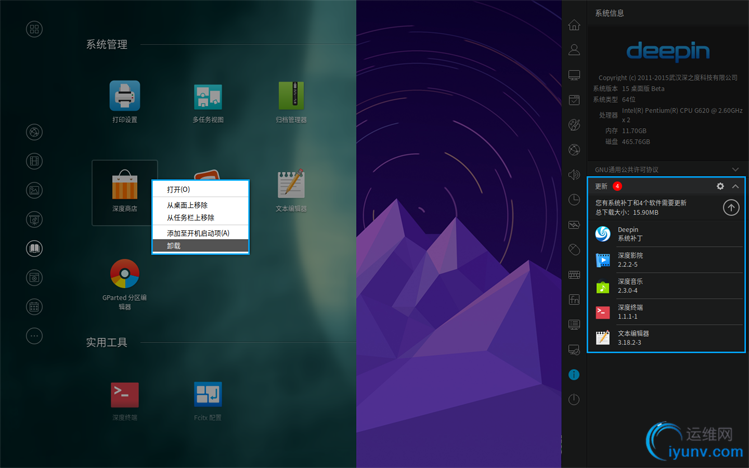This screenshot has height=468, width=749.
Task: Launch the 多任务视图 app icon
Action: coord(208,96)
